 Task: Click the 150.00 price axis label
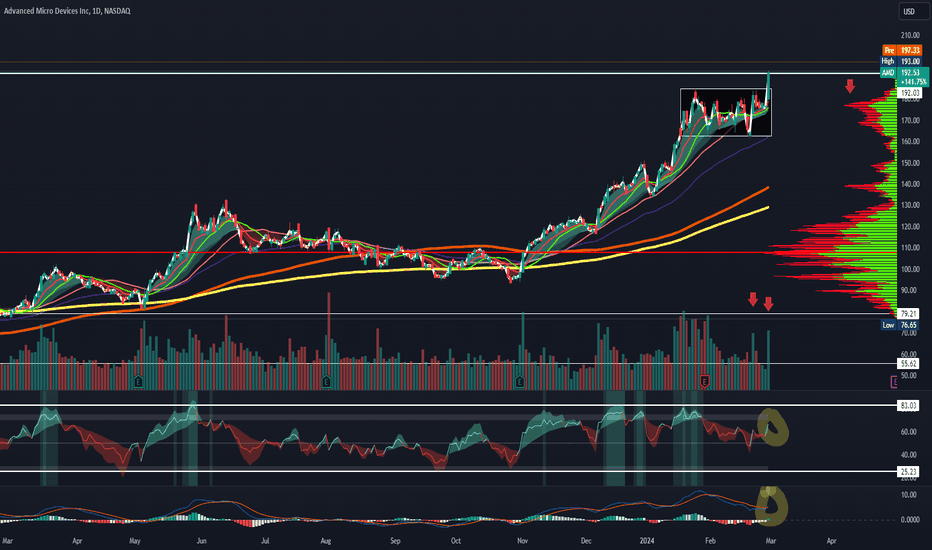point(910,163)
